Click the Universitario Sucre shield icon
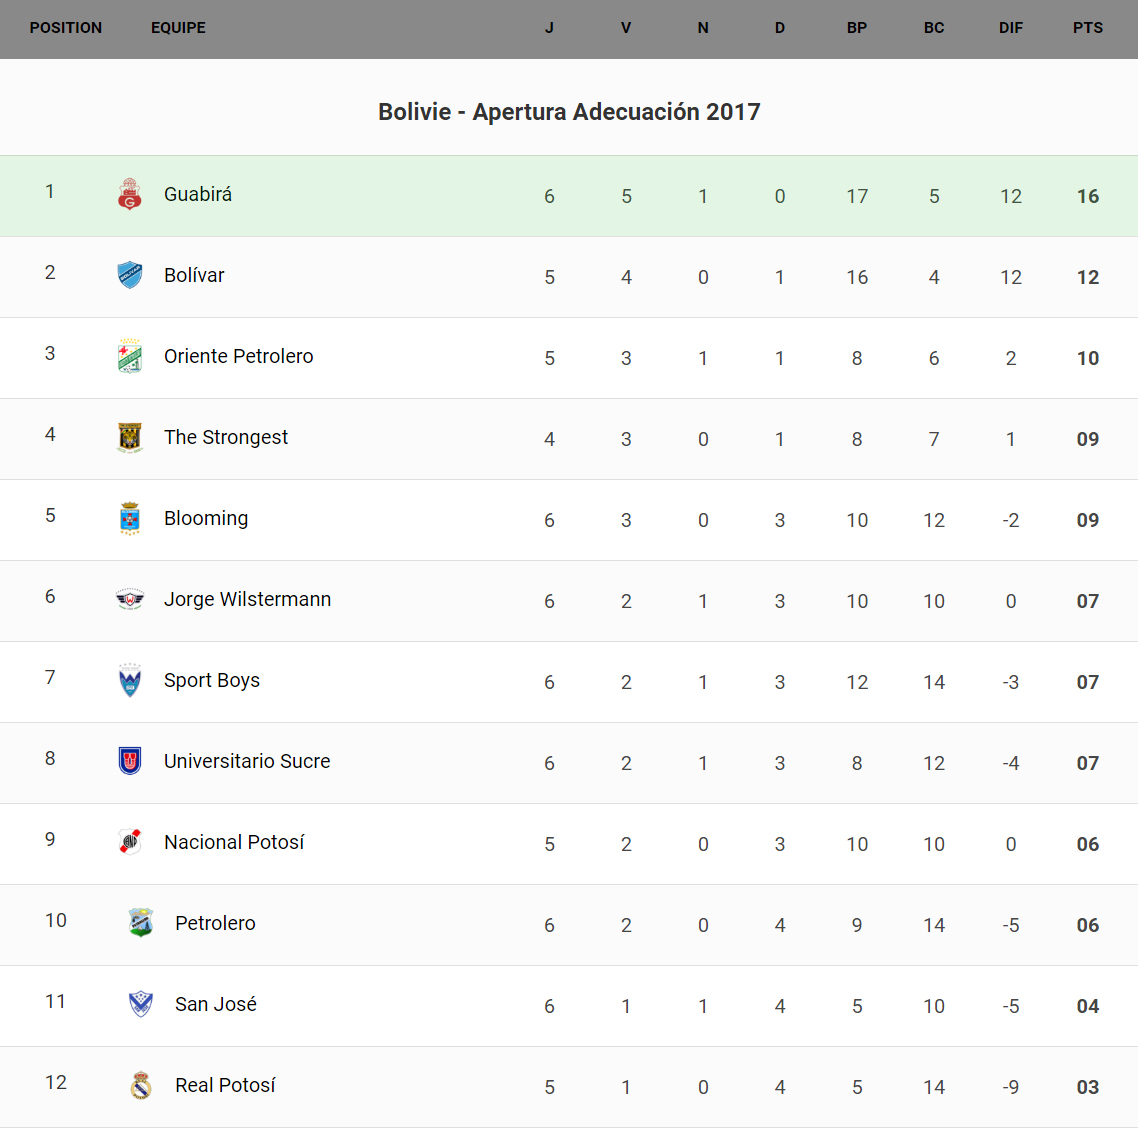This screenshot has width=1138, height=1136. [x=130, y=761]
